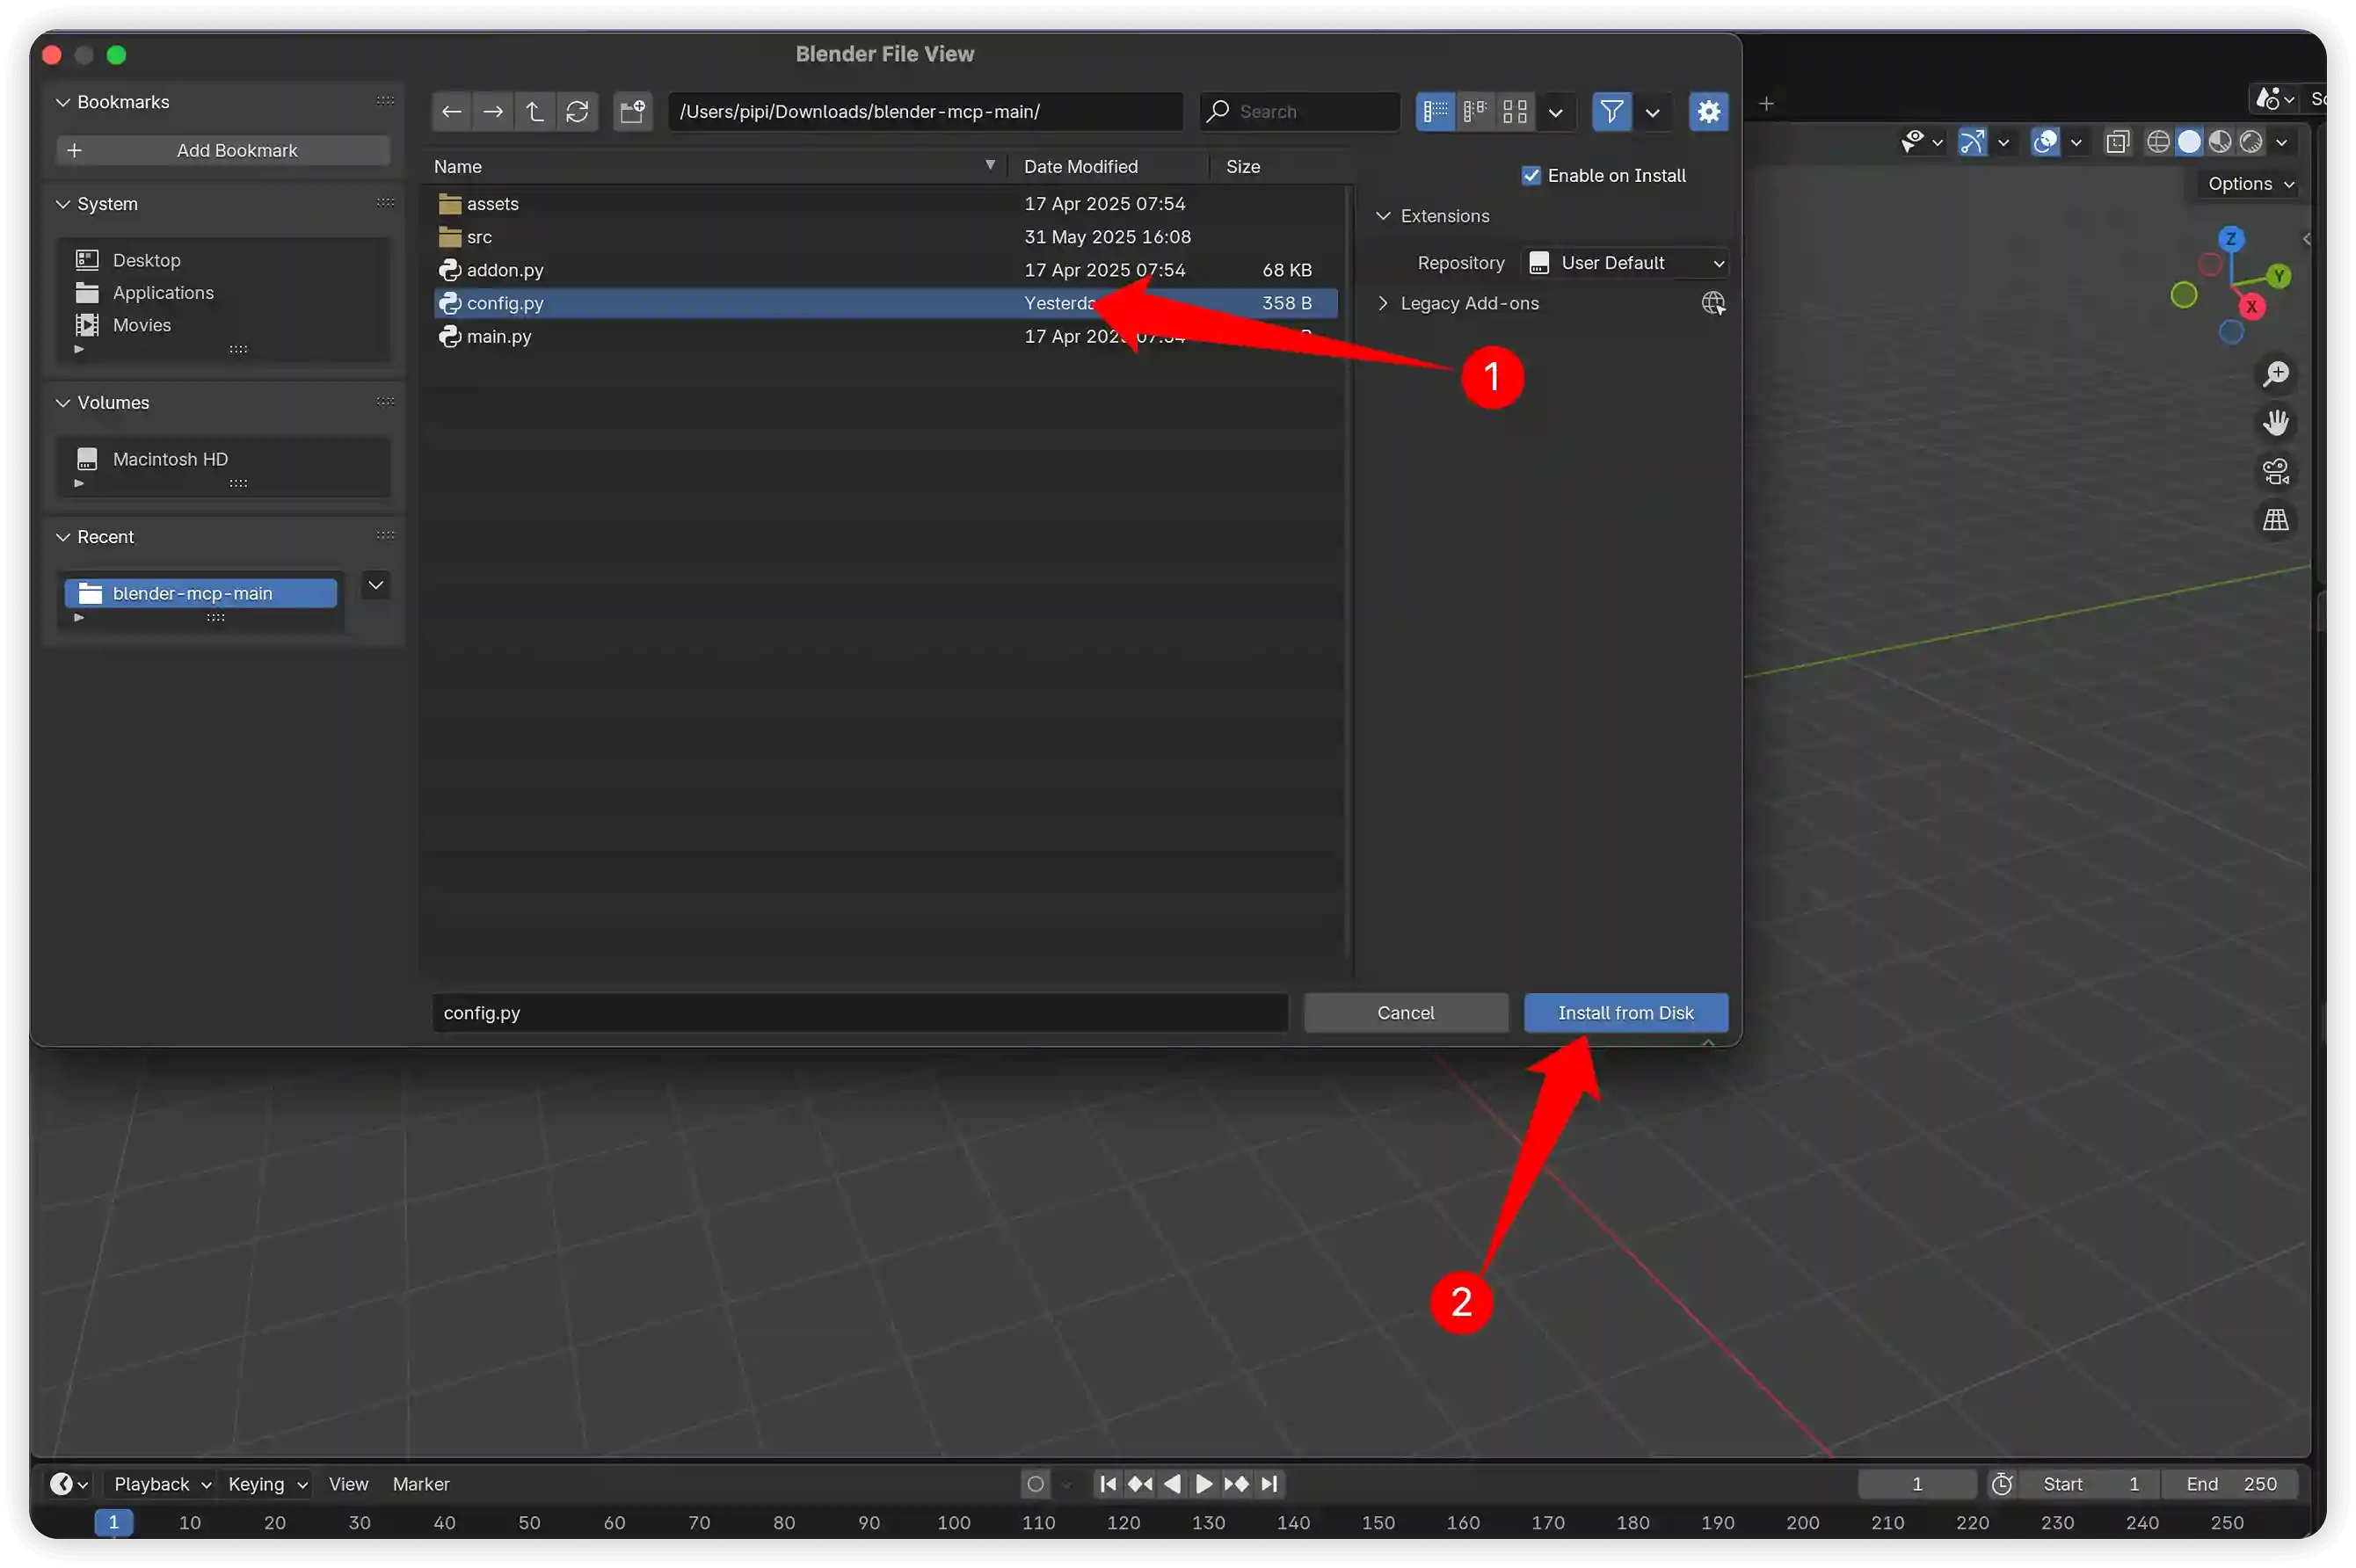The image size is (2356, 1568).
Task: Open the assets folder
Action: coord(885,204)
